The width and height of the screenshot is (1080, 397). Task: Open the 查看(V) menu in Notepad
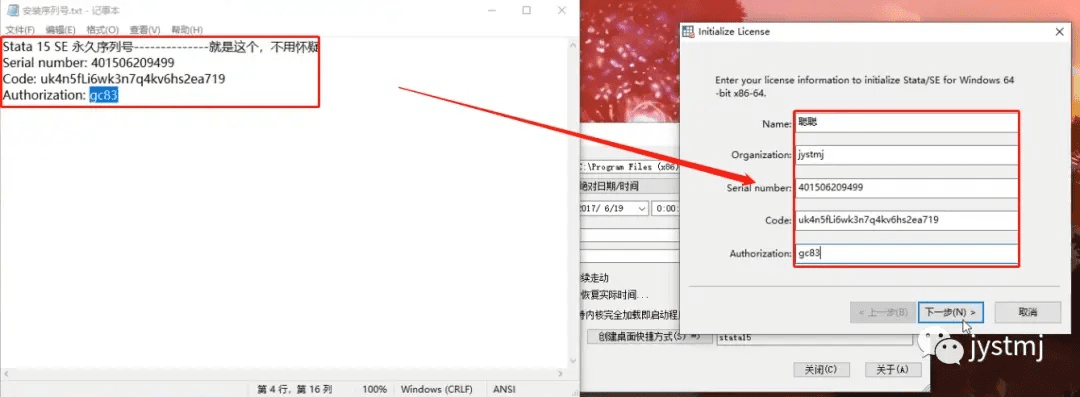[145, 30]
